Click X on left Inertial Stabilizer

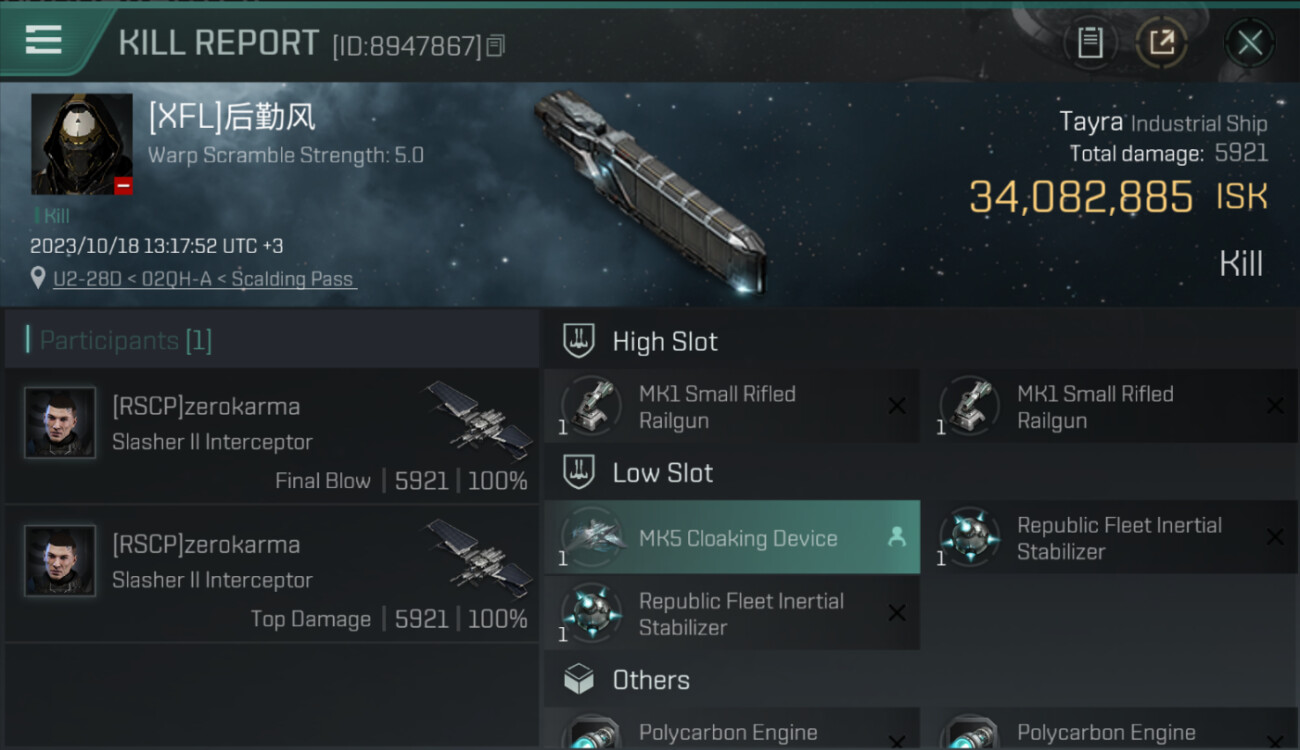point(897,613)
